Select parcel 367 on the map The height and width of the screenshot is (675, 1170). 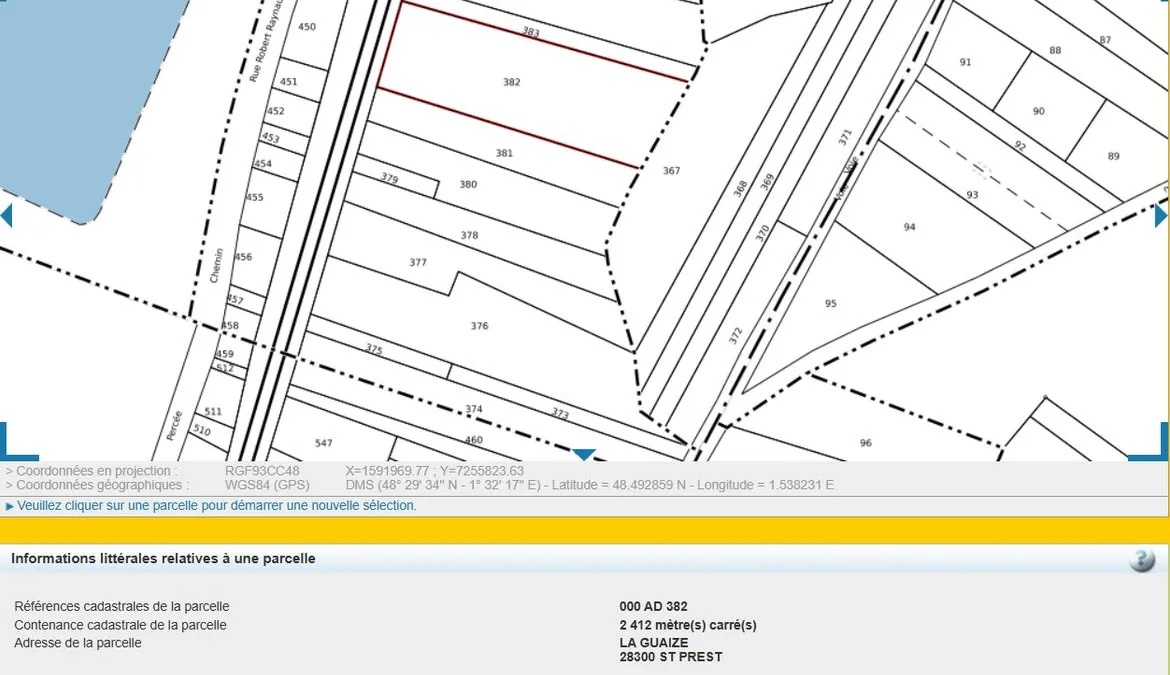coord(672,171)
